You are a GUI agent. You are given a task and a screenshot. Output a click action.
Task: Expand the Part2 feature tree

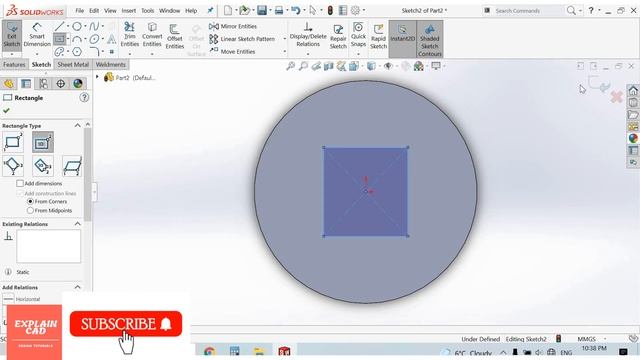coord(97,77)
